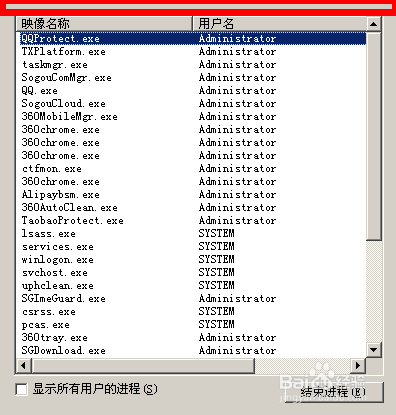Click the horizontal scrollbar left arrow
Image resolution: width=396 pixels, height=415 pixels.
click(23, 365)
